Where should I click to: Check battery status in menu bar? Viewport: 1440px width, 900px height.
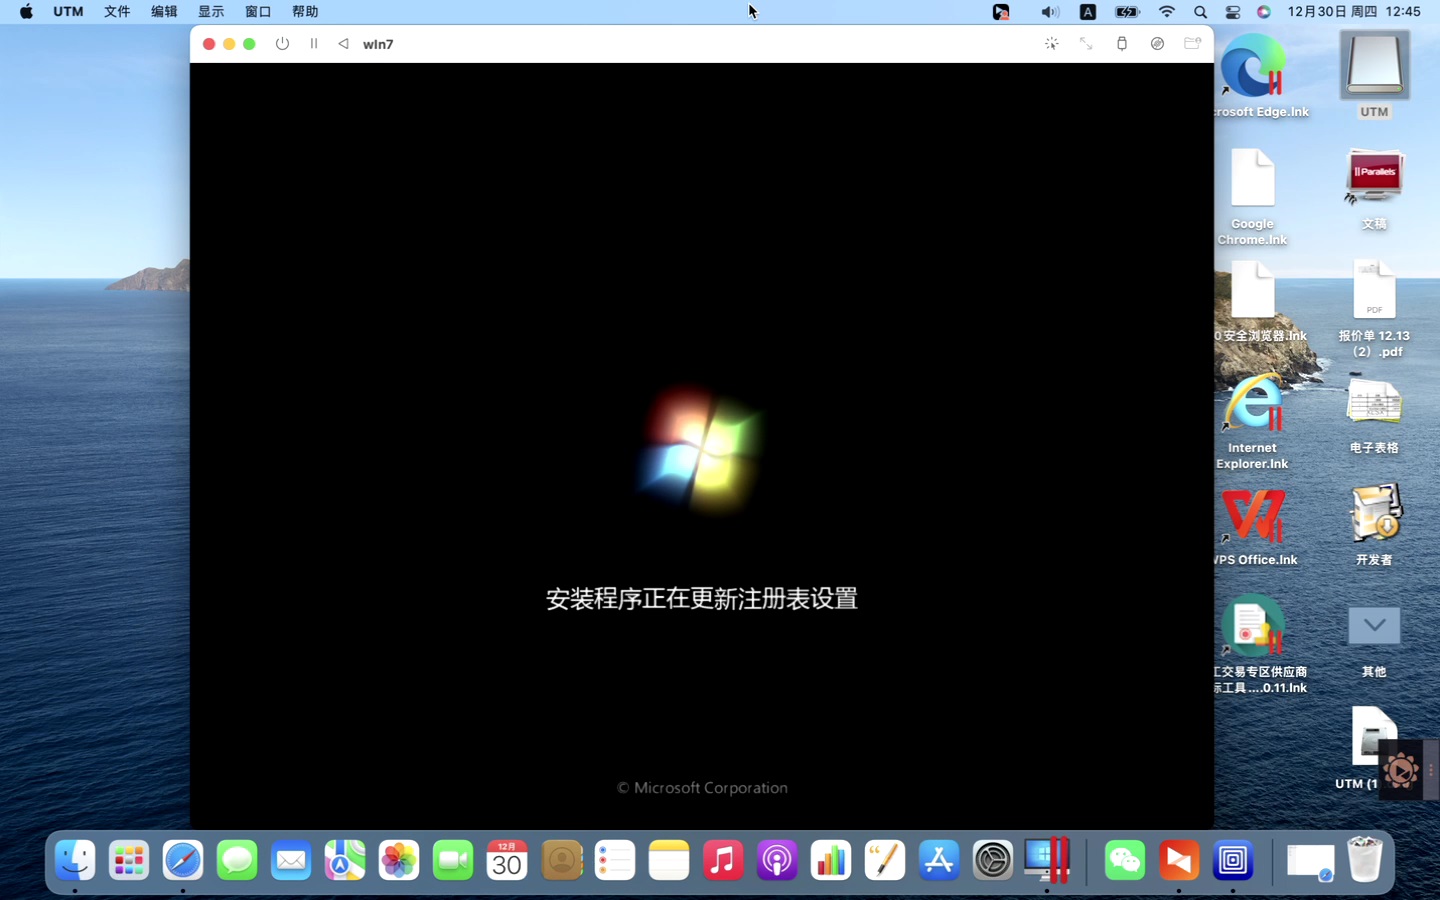[x=1127, y=12]
